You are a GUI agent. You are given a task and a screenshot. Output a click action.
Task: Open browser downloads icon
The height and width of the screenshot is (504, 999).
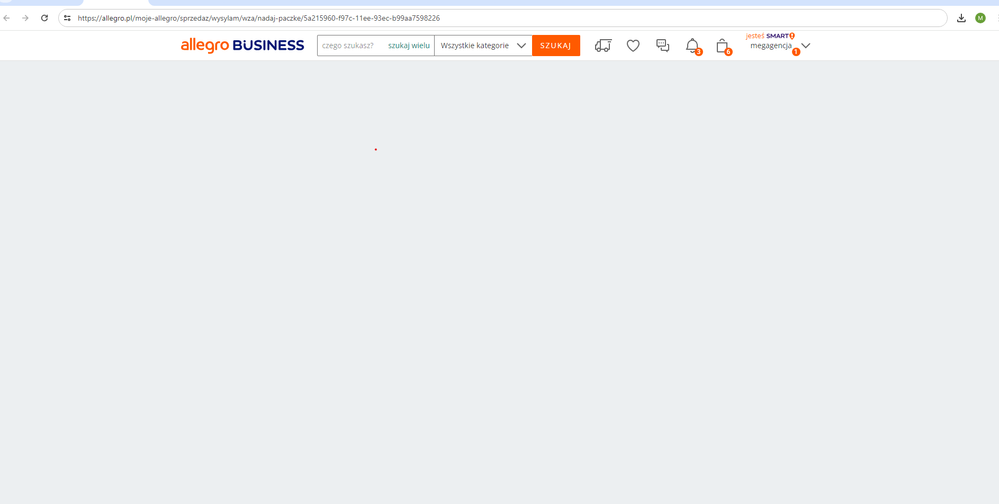click(x=961, y=18)
